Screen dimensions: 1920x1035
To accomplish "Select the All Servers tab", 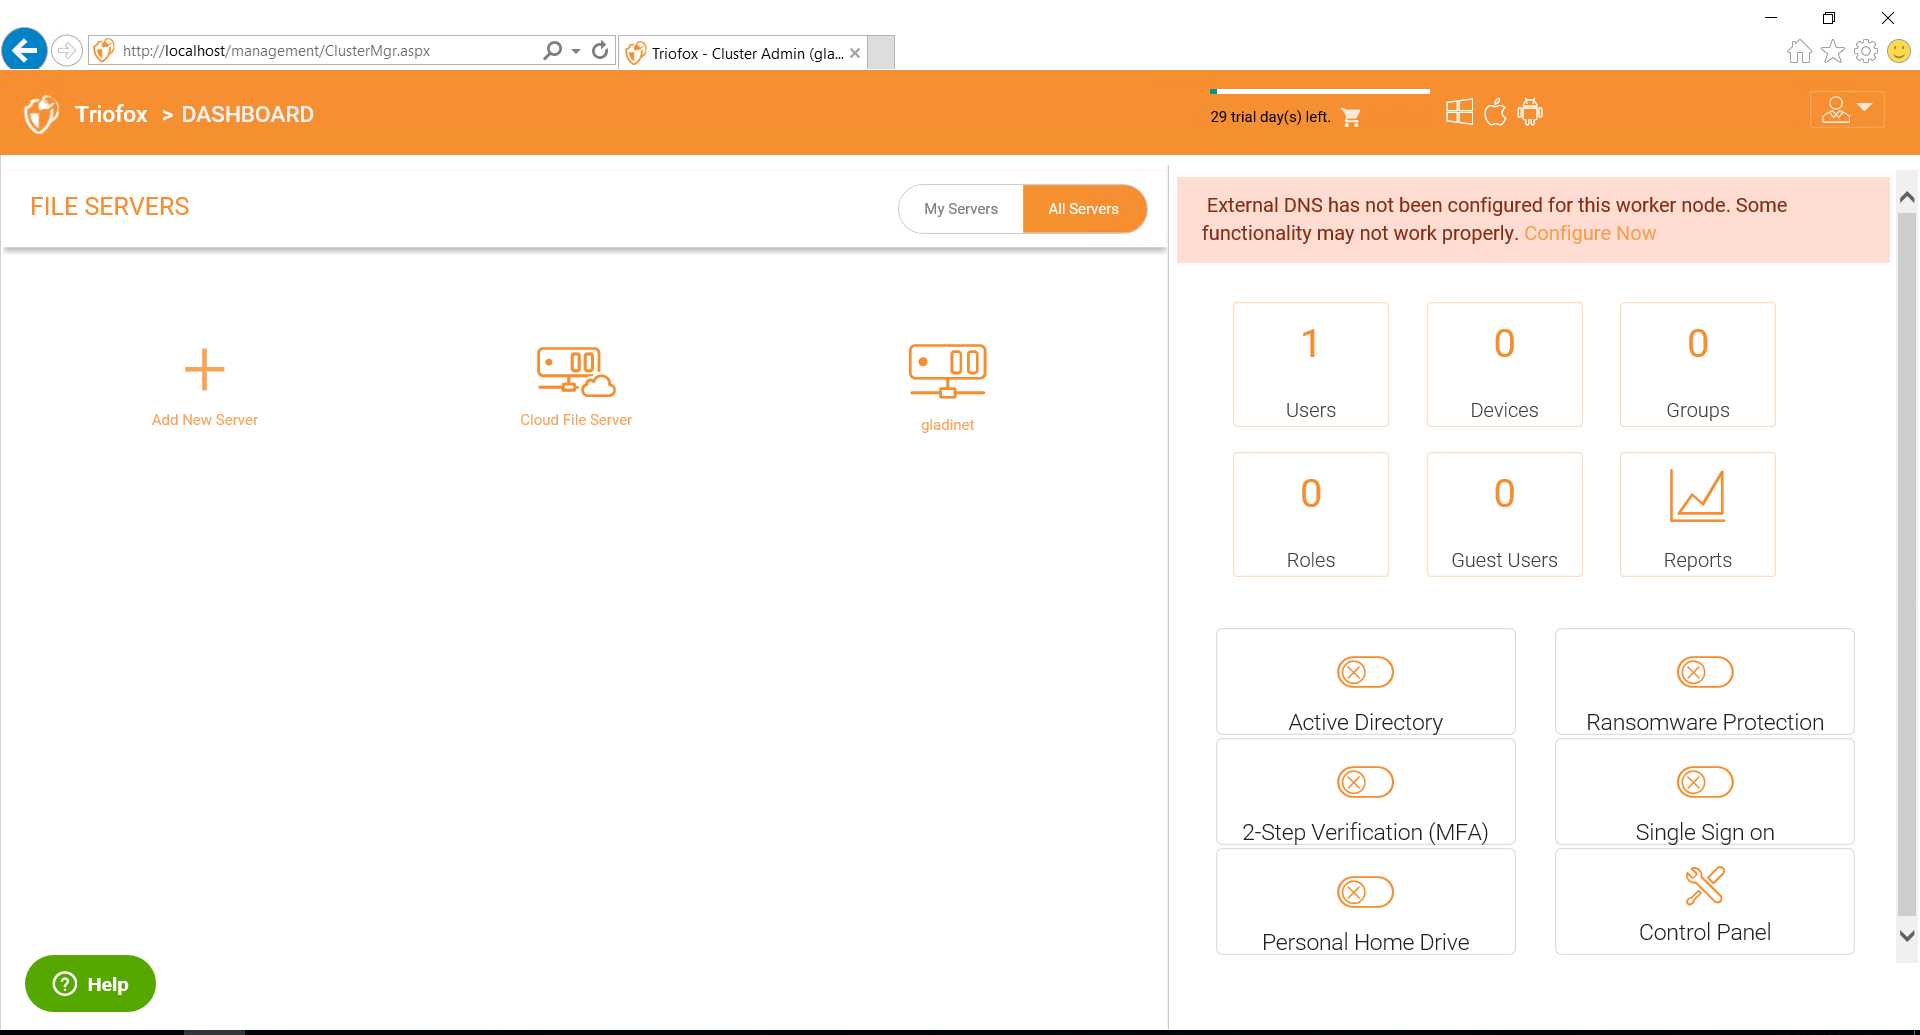I will click(x=1084, y=209).
